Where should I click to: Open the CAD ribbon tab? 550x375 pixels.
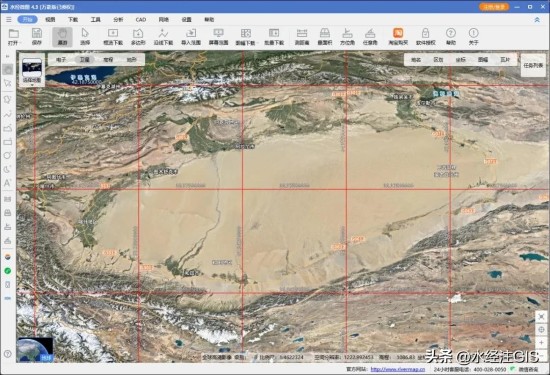point(141,20)
